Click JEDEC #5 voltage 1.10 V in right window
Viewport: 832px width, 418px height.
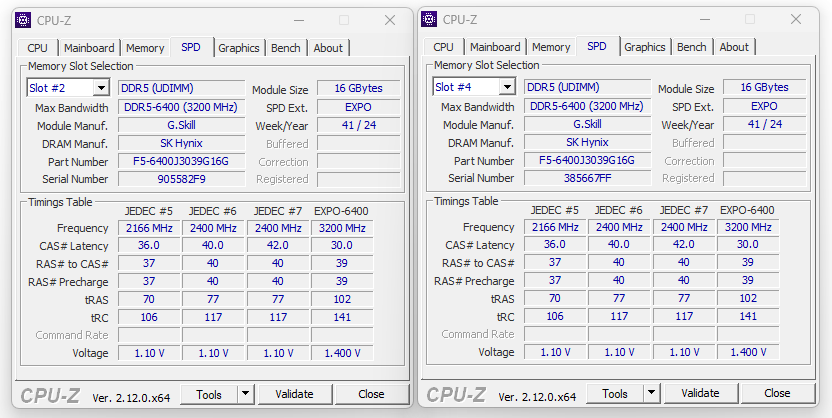click(x=555, y=352)
